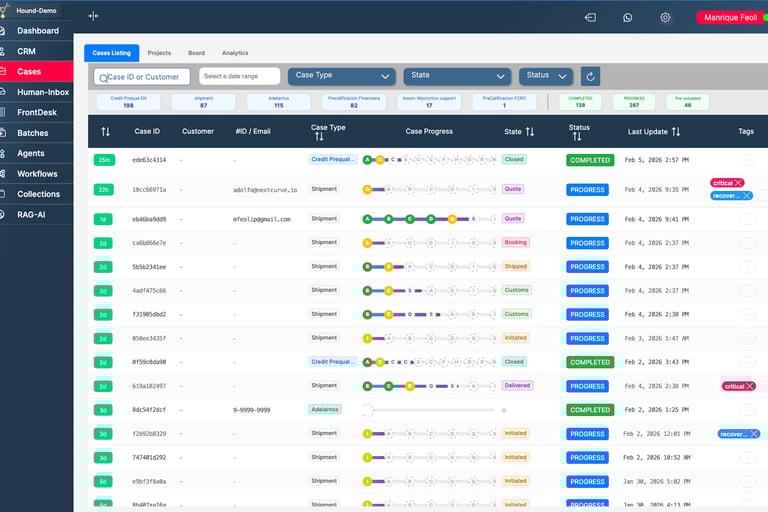
Task: Click the Dashboard sidebar icon
Action: click(2, 31)
